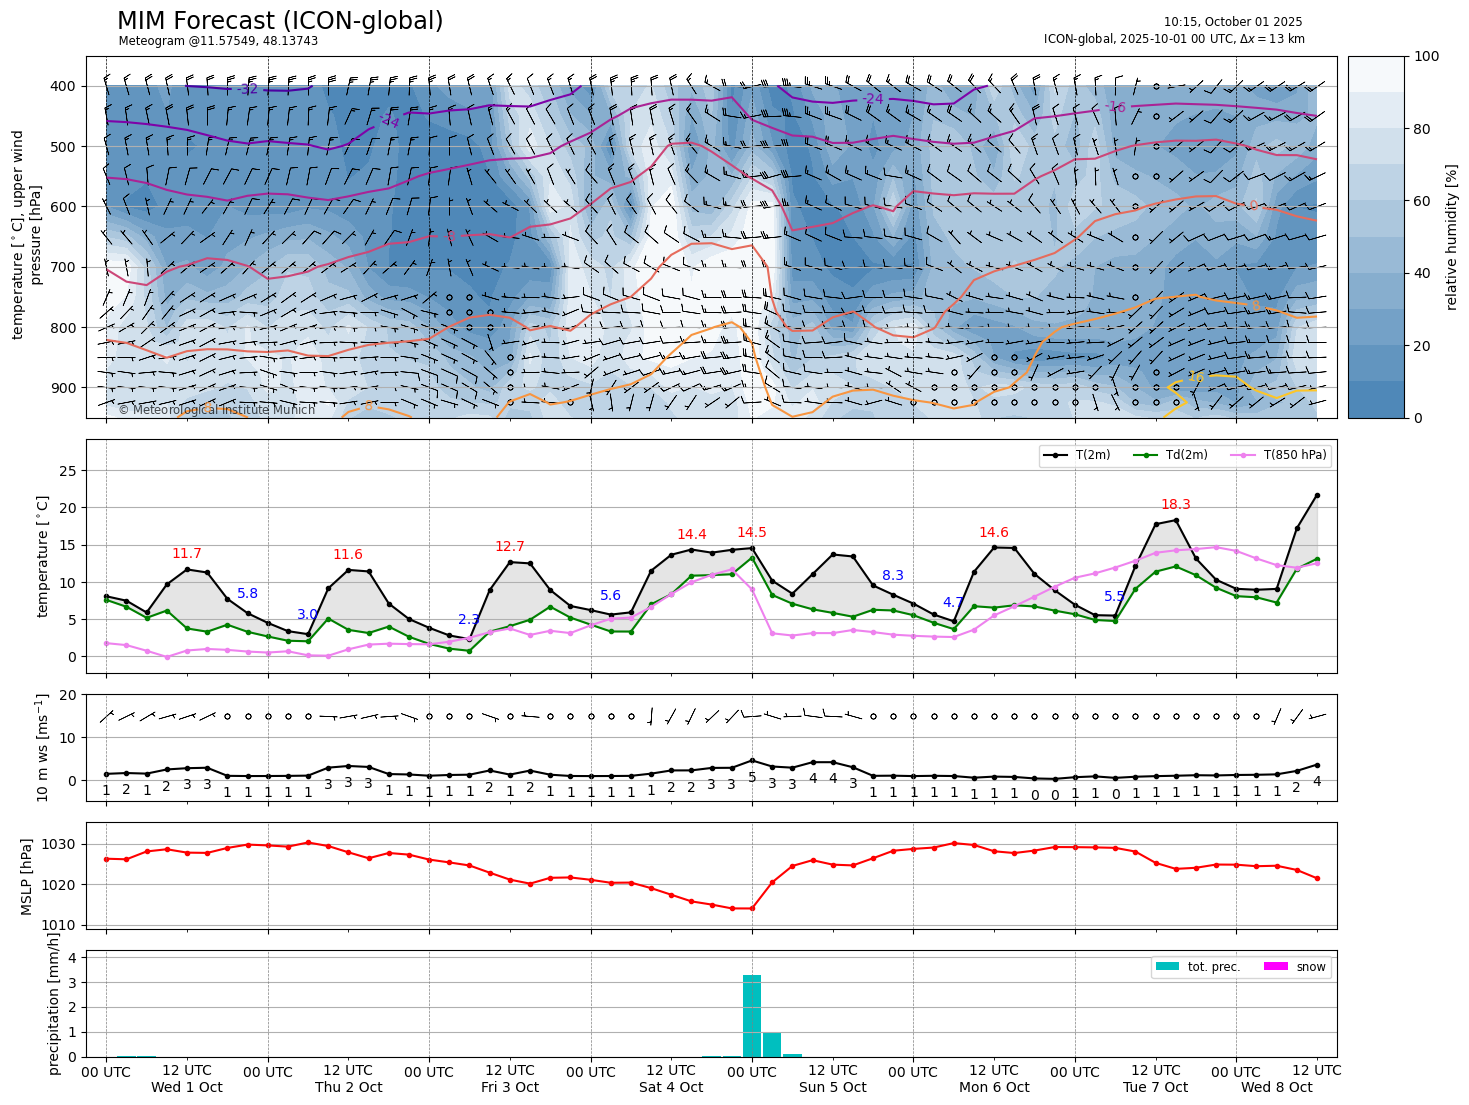Image resolution: width=1469 pixels, height=1105 pixels.
Task: Click the final T(2m) data point at top right
Action: point(1317,495)
